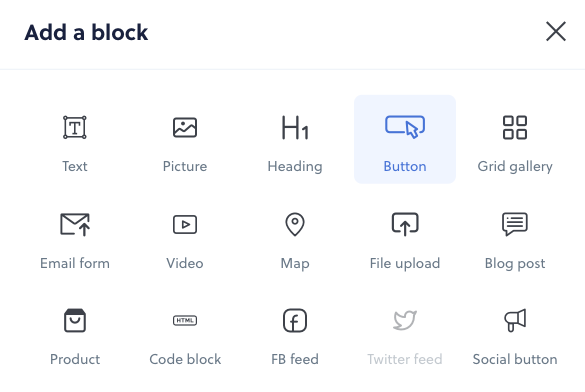Click the "Email form" label text

pyautogui.click(x=75, y=263)
